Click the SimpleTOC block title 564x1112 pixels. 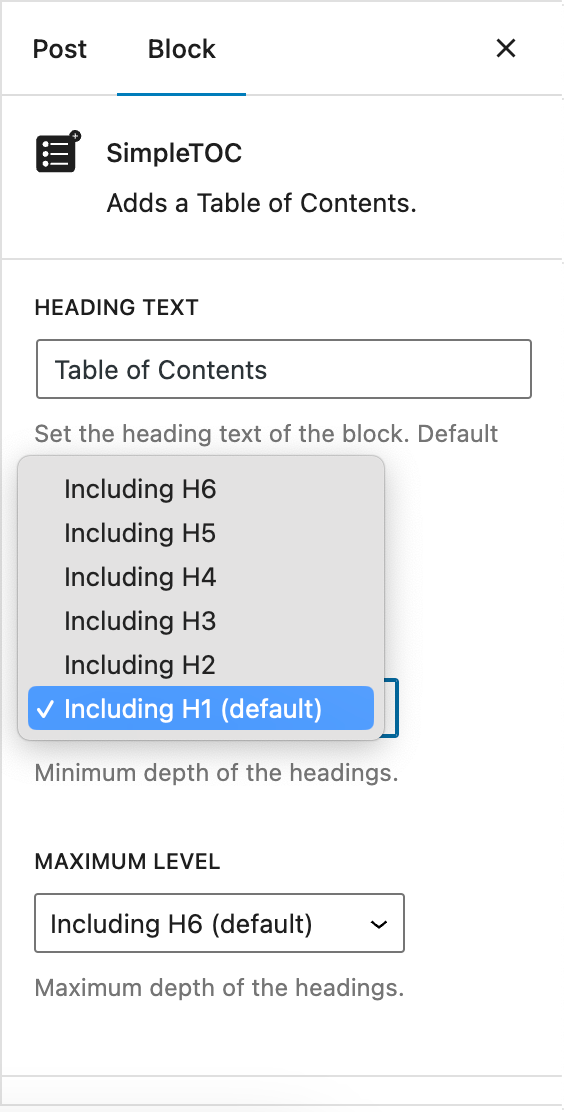pos(175,153)
